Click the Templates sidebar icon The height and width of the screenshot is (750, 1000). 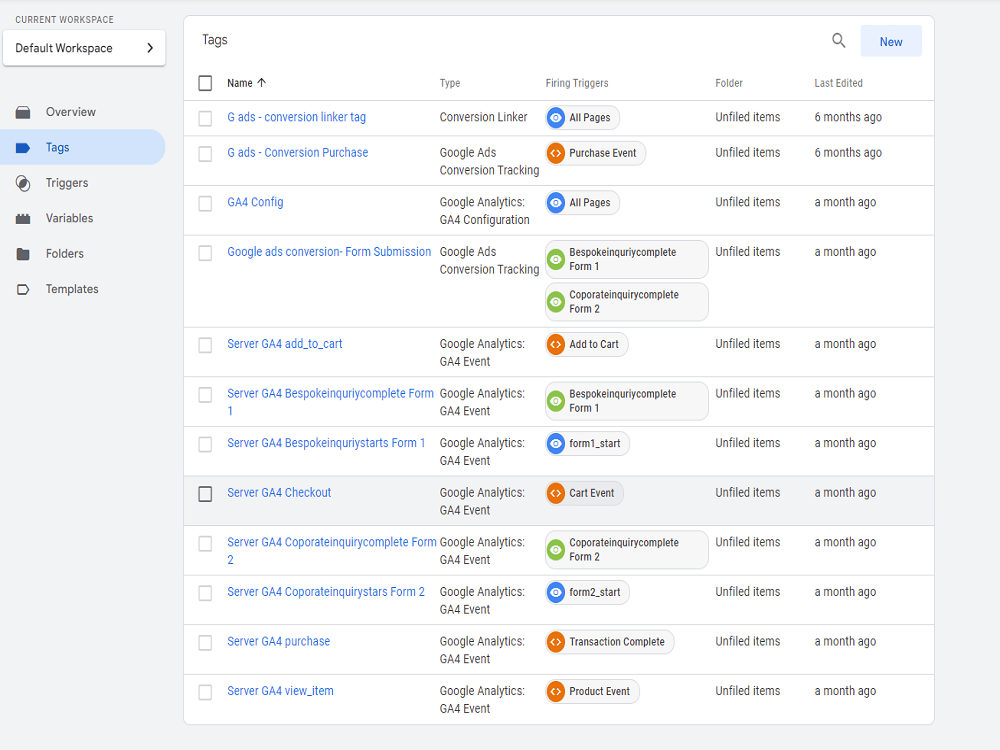[23, 290]
